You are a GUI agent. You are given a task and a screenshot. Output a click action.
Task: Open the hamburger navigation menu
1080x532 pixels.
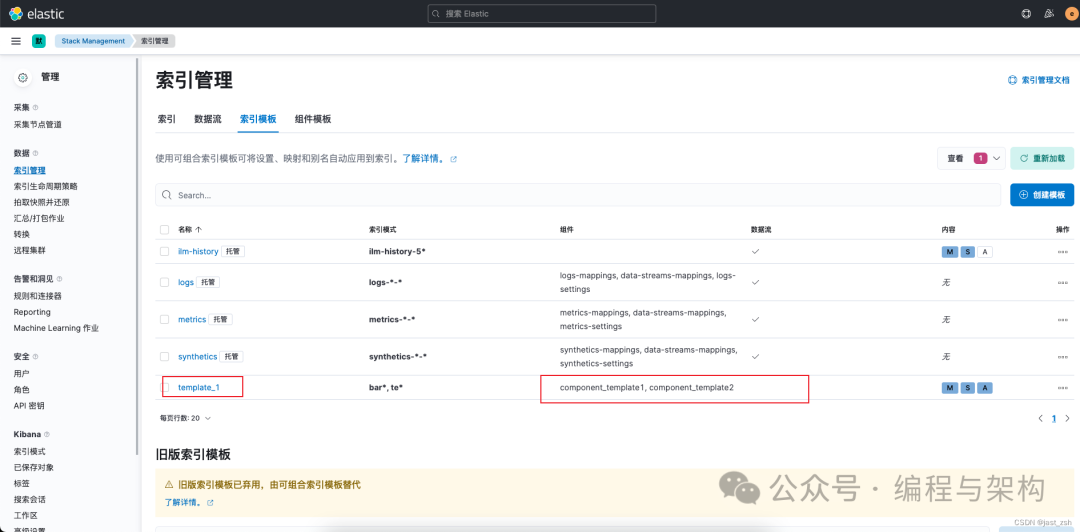[x=16, y=41]
